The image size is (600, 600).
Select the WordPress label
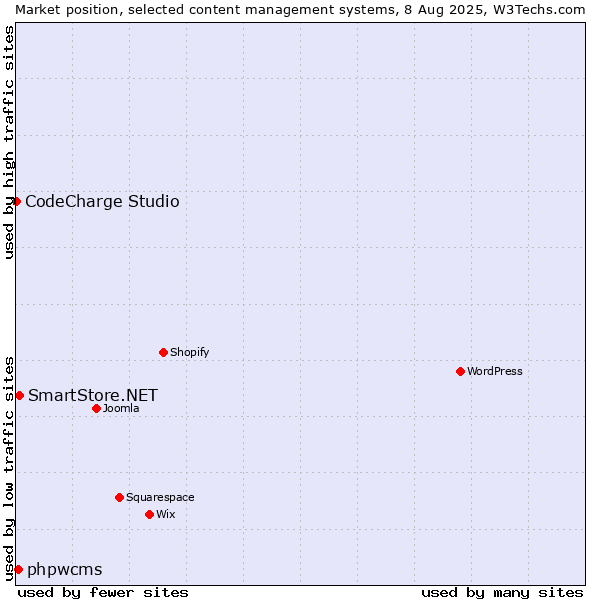[x=495, y=371]
